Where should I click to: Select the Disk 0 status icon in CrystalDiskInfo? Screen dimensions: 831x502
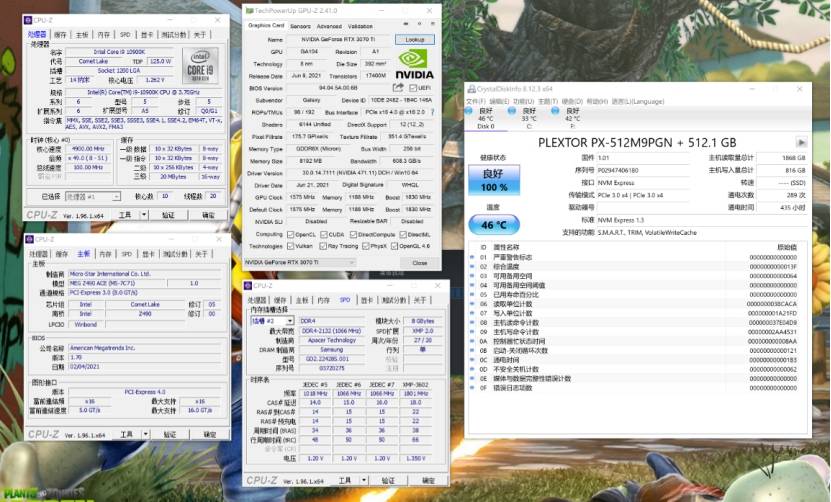(x=468, y=111)
